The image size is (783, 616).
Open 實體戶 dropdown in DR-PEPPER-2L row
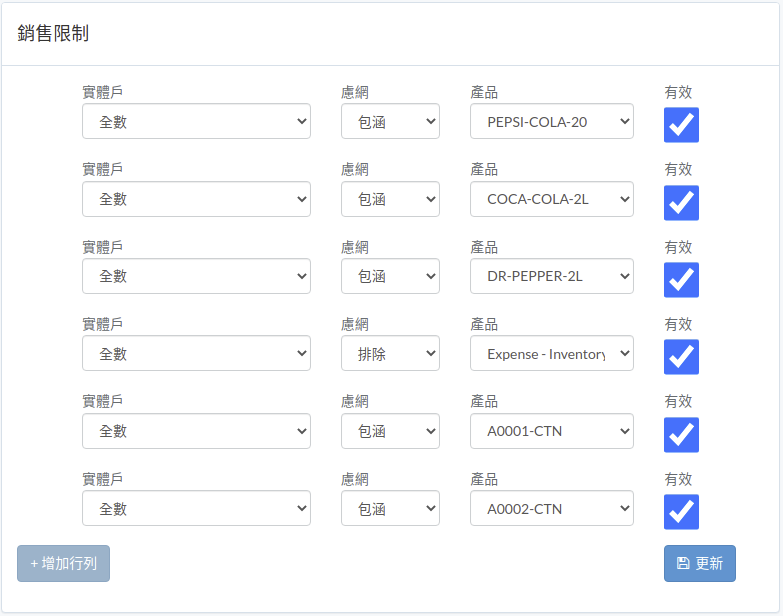(196, 276)
